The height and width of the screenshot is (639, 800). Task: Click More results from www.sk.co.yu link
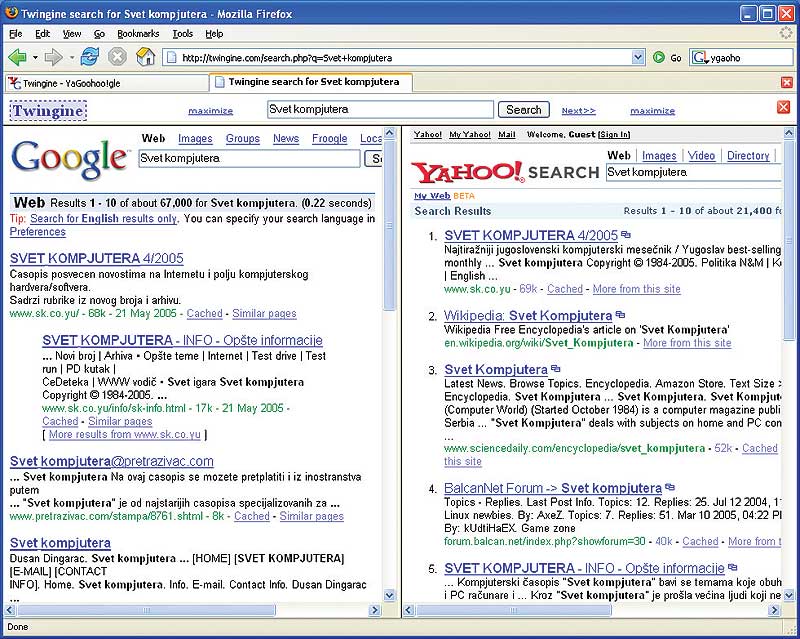124,434
